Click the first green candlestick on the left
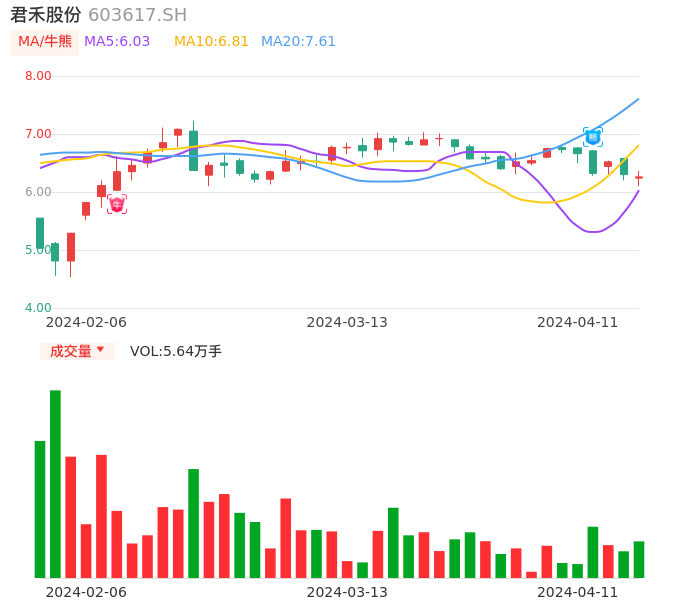 coord(40,233)
